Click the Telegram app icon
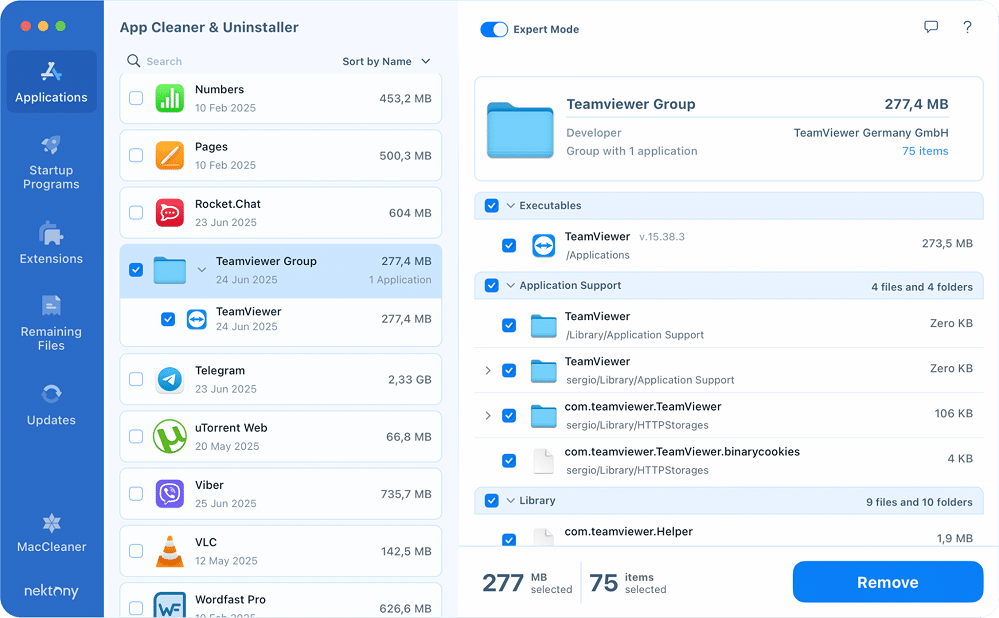The height and width of the screenshot is (618, 999). [170, 380]
